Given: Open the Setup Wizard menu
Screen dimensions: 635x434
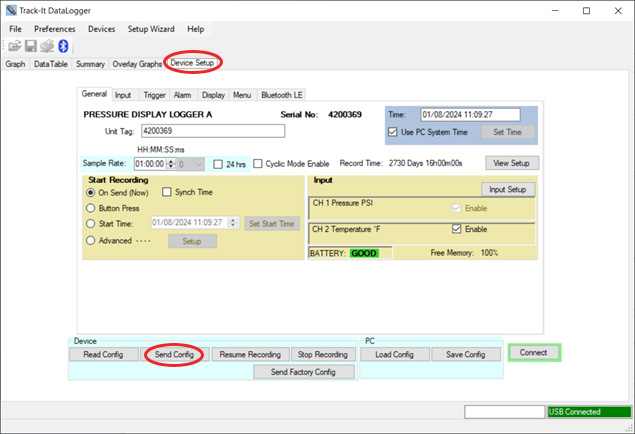Looking at the screenshot, I should click(x=151, y=29).
